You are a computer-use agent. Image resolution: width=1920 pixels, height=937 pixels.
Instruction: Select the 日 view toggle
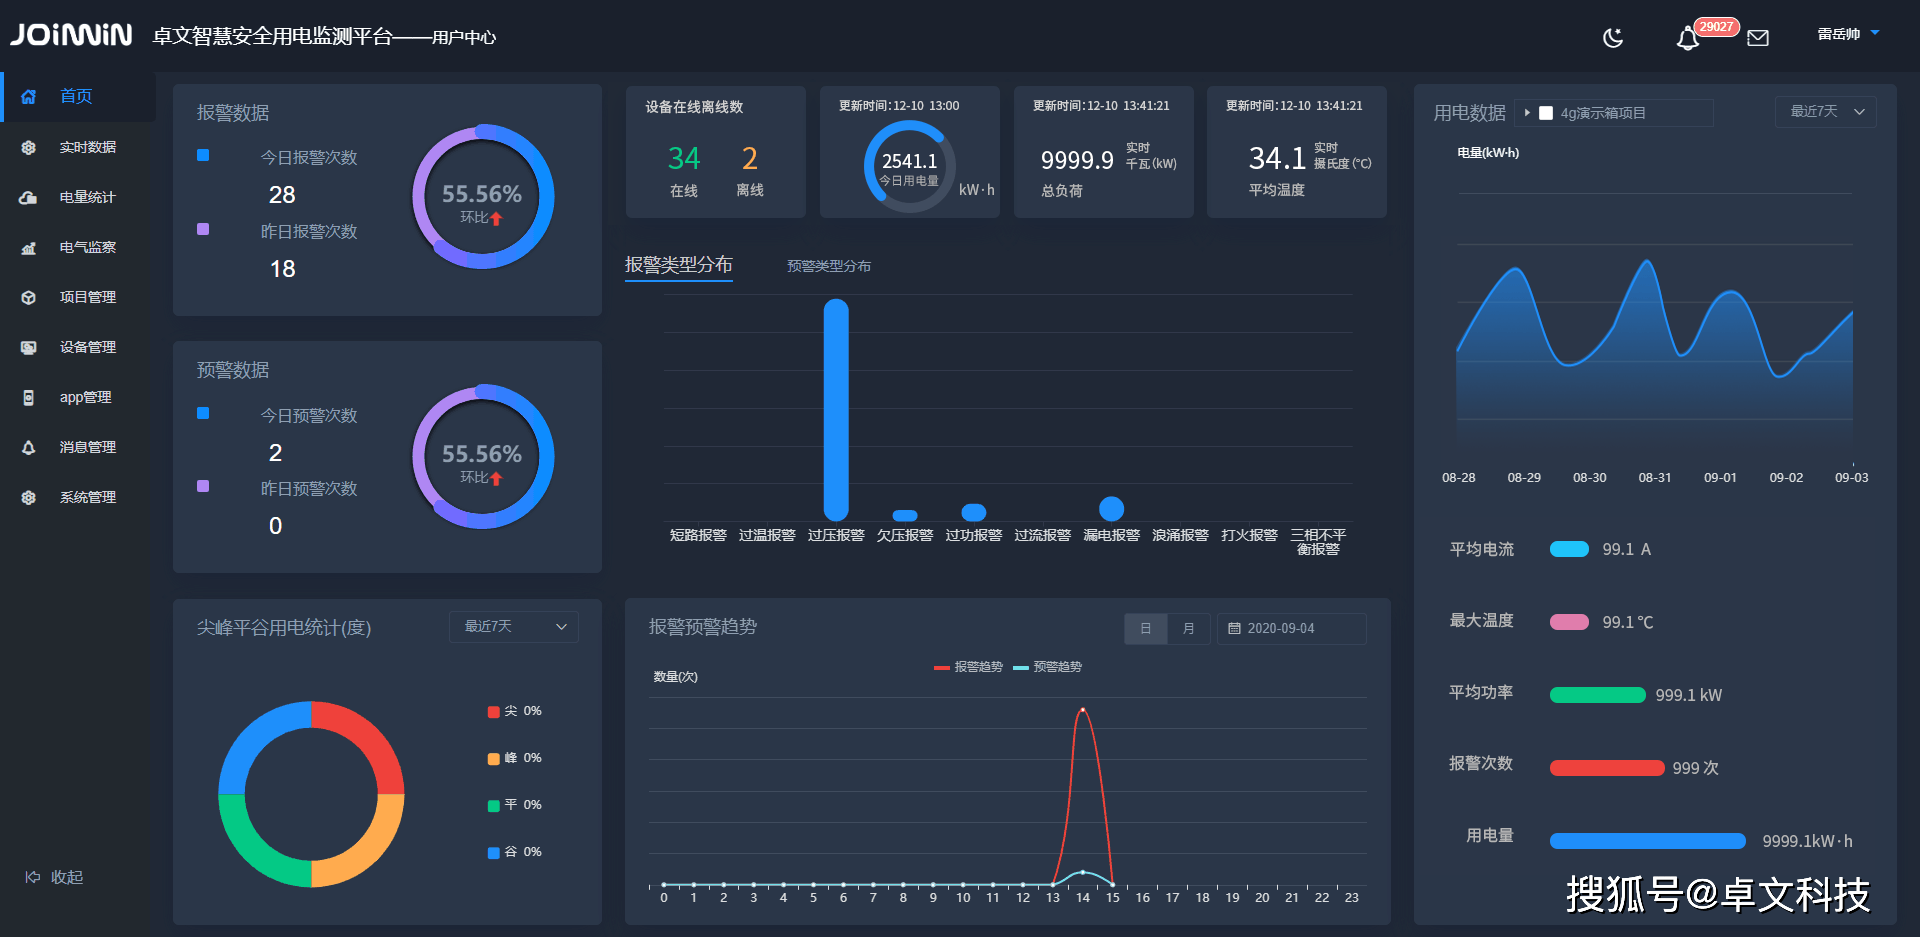[x=1146, y=628]
